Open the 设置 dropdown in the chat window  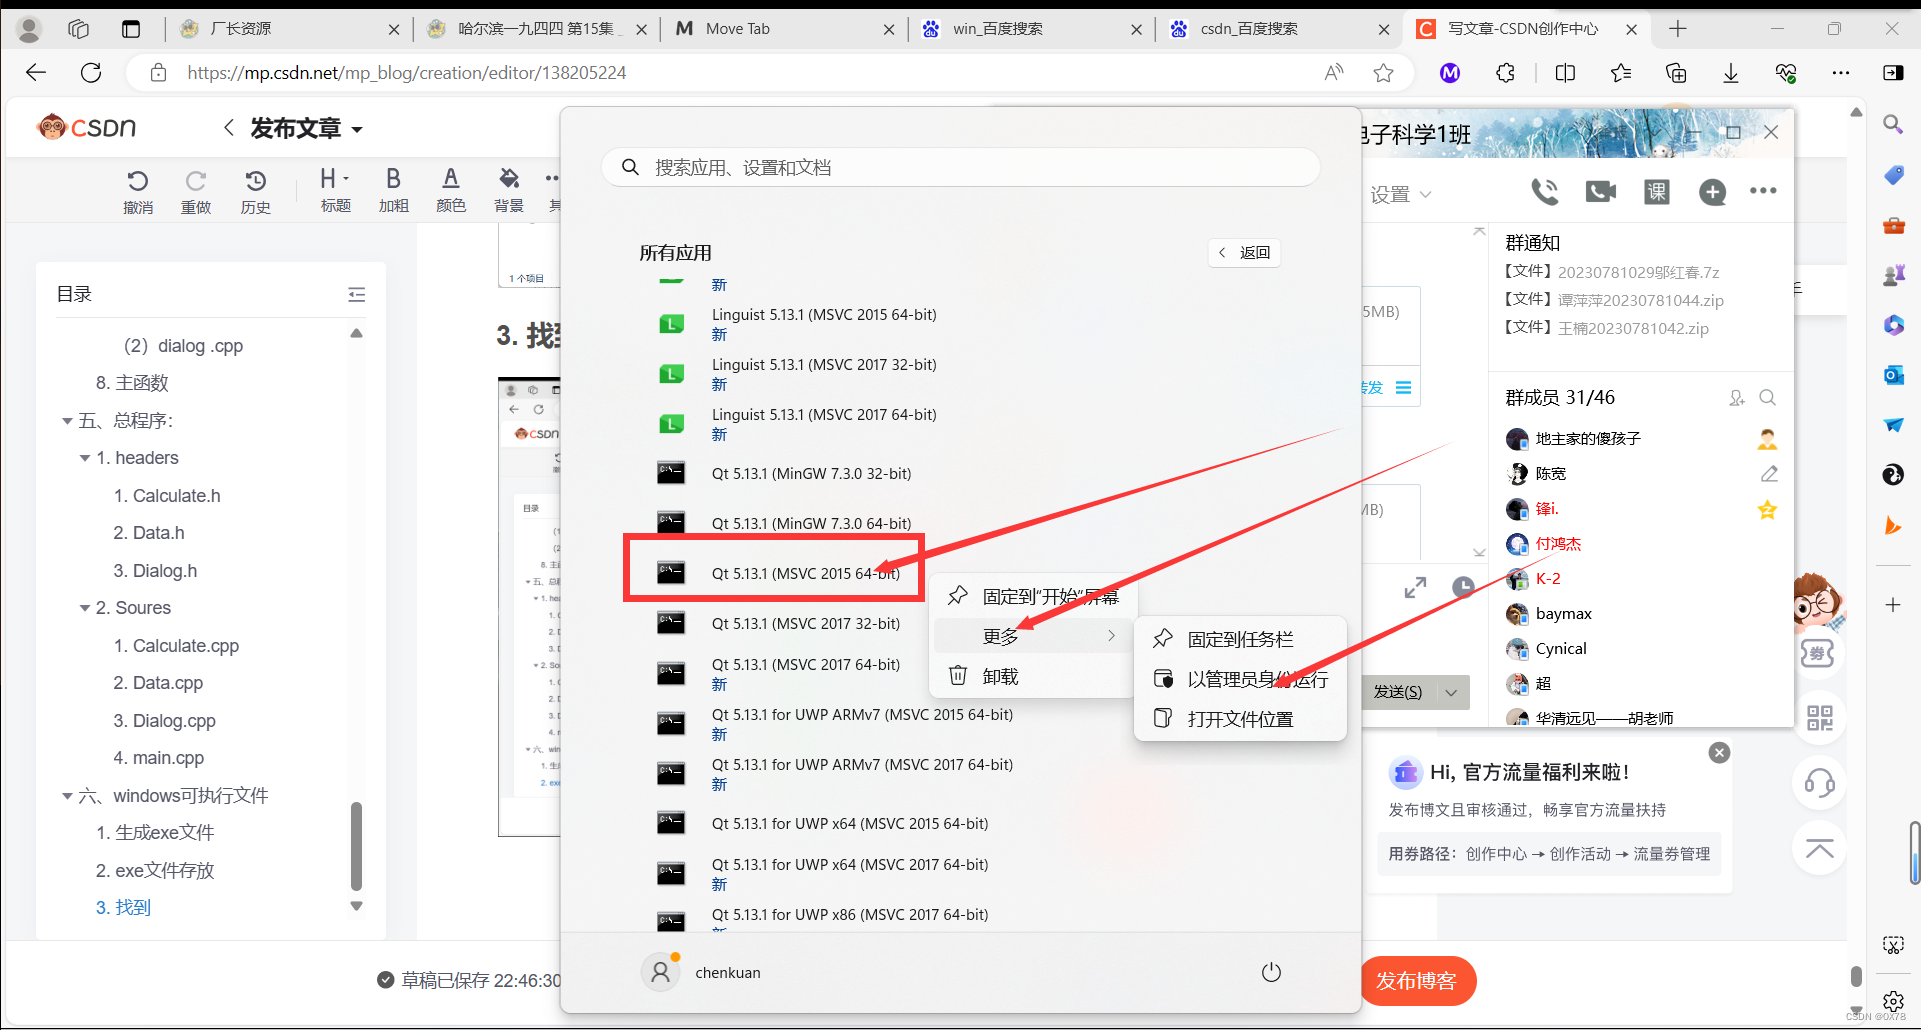[1401, 194]
